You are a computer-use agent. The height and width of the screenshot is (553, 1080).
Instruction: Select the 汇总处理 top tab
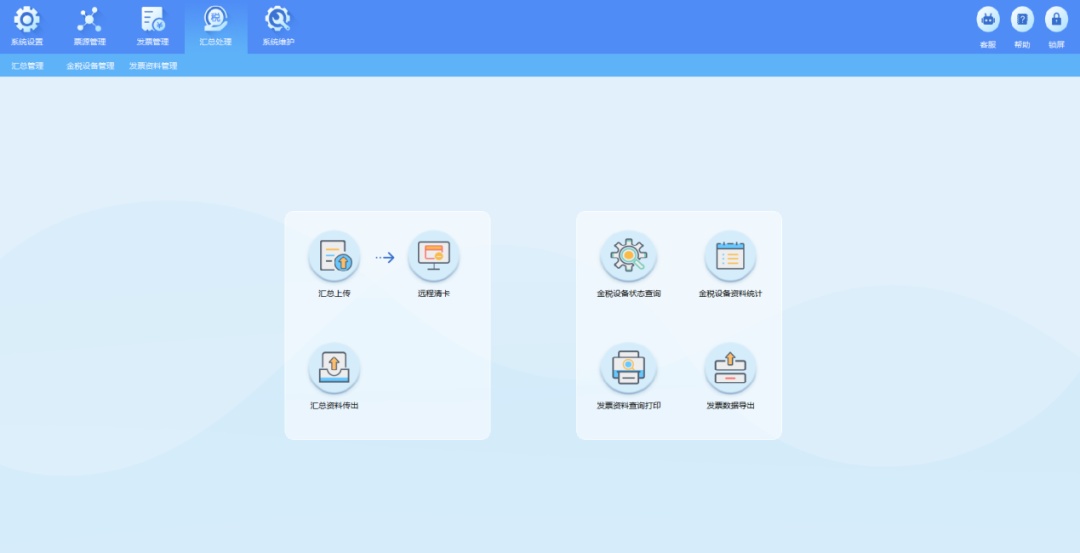(x=215, y=20)
